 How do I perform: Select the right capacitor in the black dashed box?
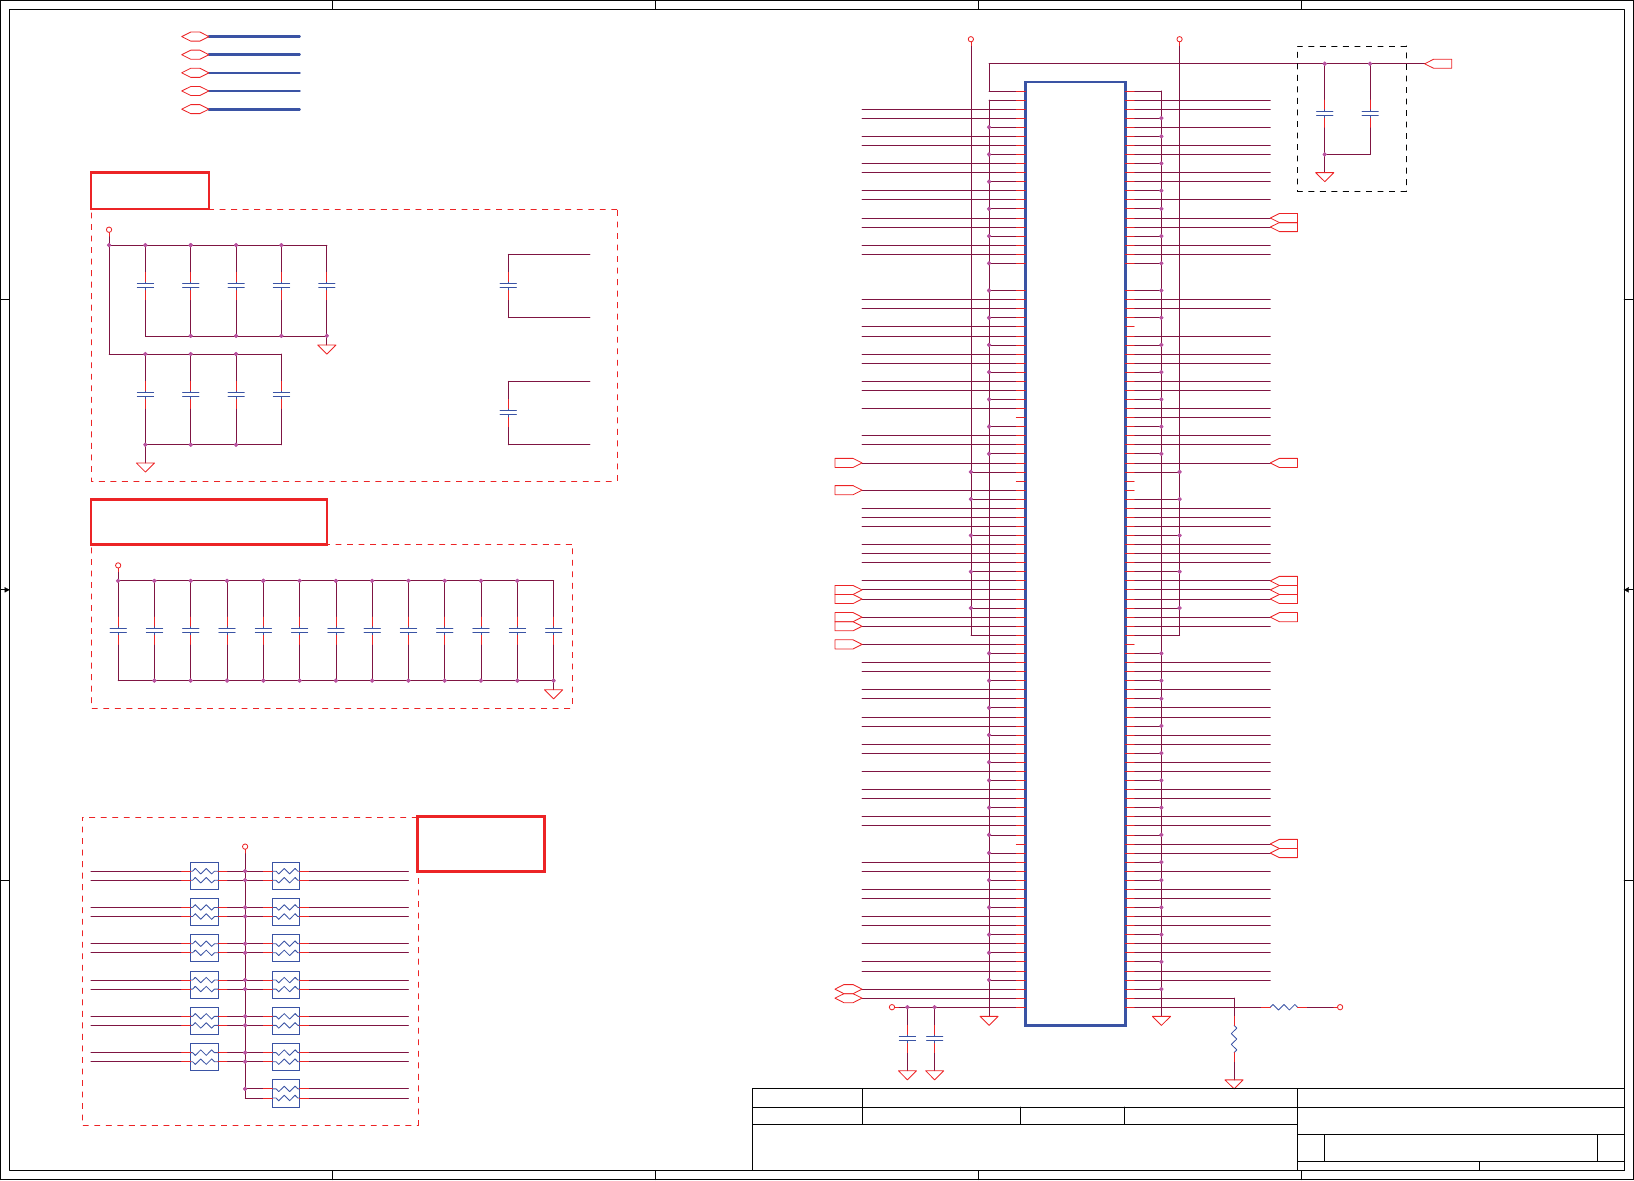pos(1370,114)
